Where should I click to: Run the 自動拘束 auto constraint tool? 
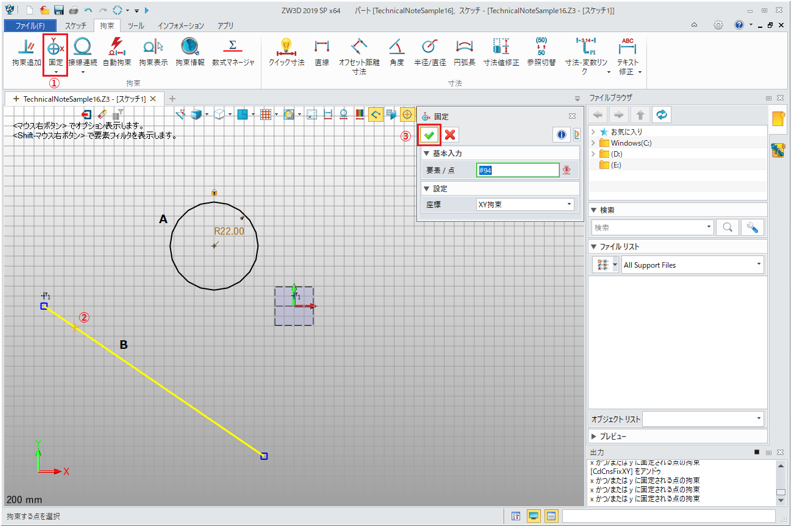click(x=117, y=52)
